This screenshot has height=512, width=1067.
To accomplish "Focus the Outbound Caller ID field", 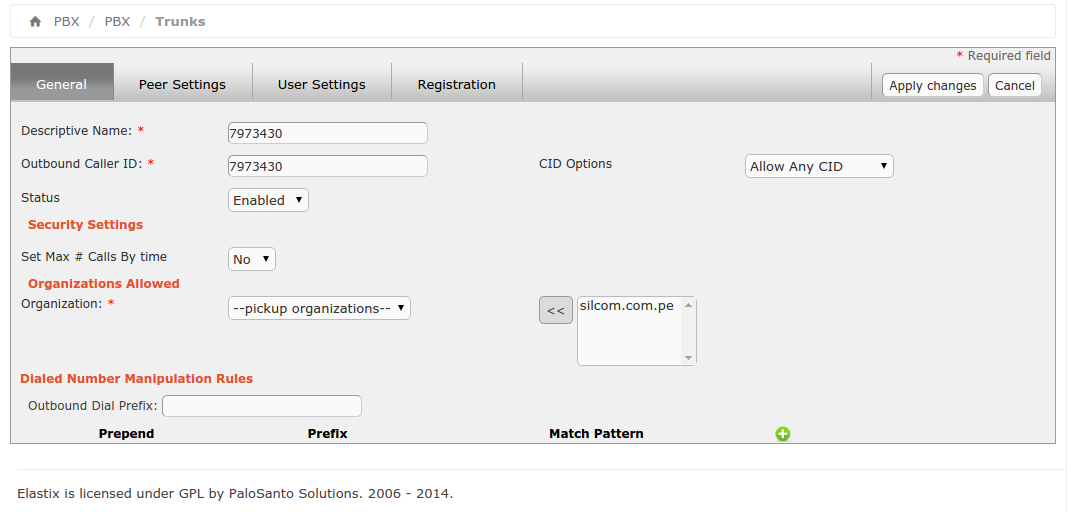I will pyautogui.click(x=328, y=166).
